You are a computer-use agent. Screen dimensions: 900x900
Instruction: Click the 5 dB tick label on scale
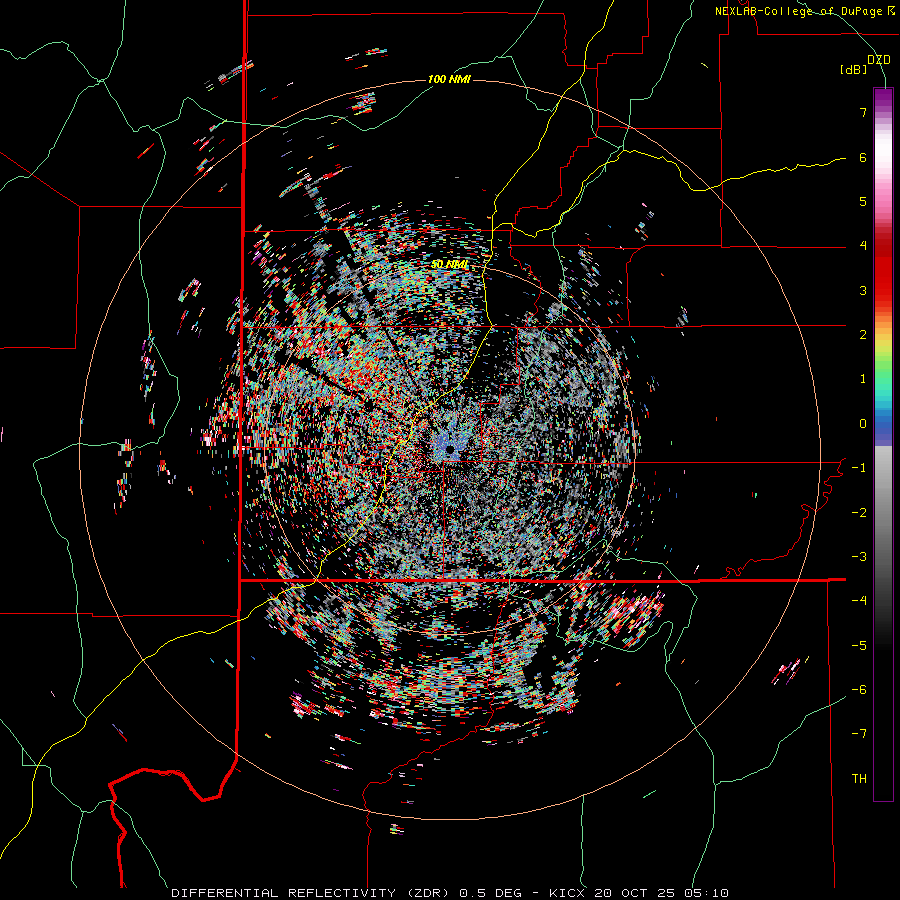click(x=863, y=201)
